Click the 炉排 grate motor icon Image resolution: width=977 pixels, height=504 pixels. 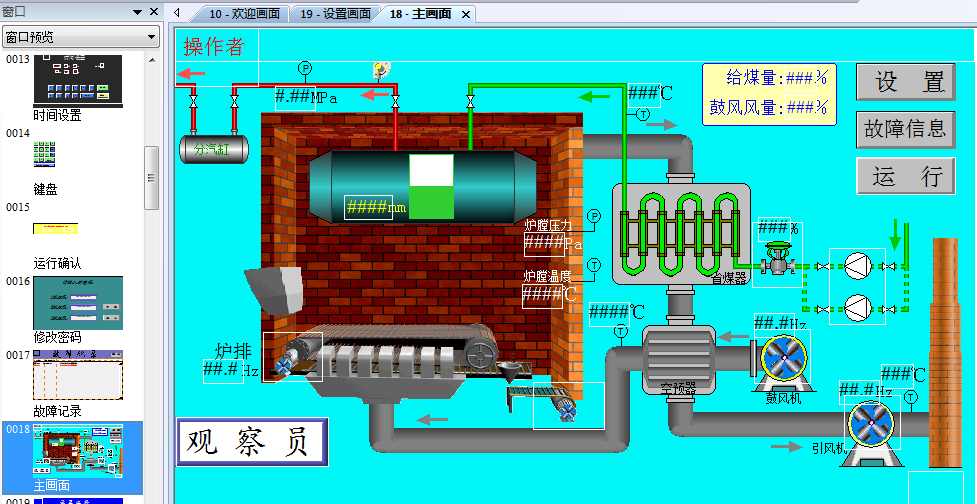(x=292, y=357)
